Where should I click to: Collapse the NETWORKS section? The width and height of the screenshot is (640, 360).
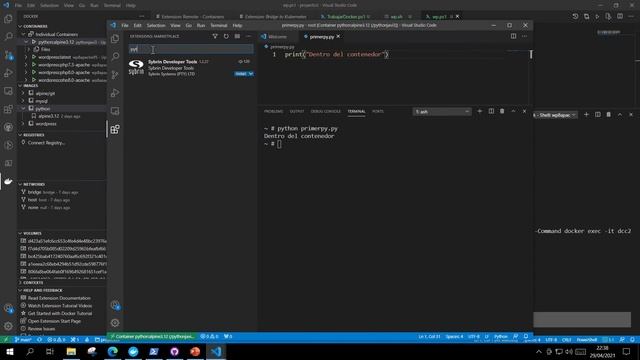point(33,184)
